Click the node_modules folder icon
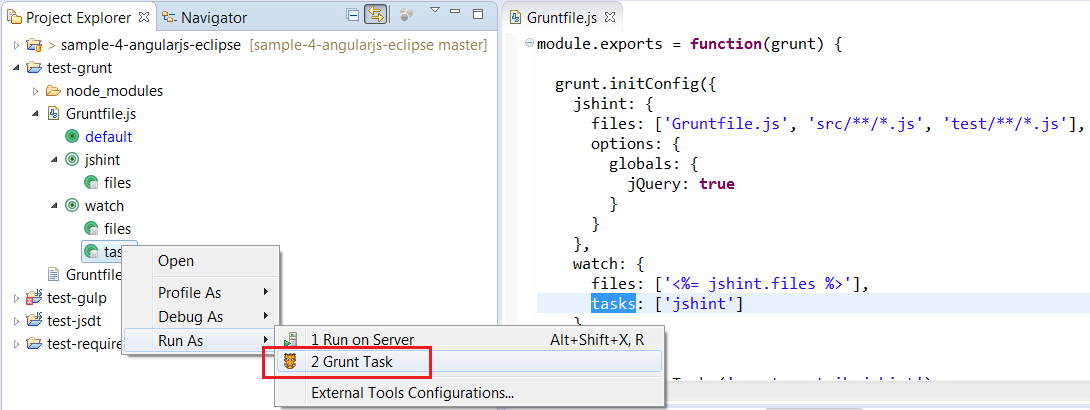1090x410 pixels. click(53, 91)
